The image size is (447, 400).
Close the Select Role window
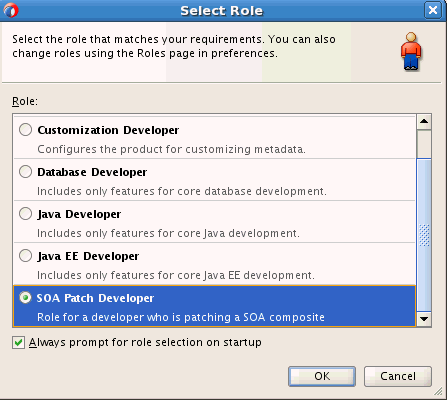coord(433,10)
